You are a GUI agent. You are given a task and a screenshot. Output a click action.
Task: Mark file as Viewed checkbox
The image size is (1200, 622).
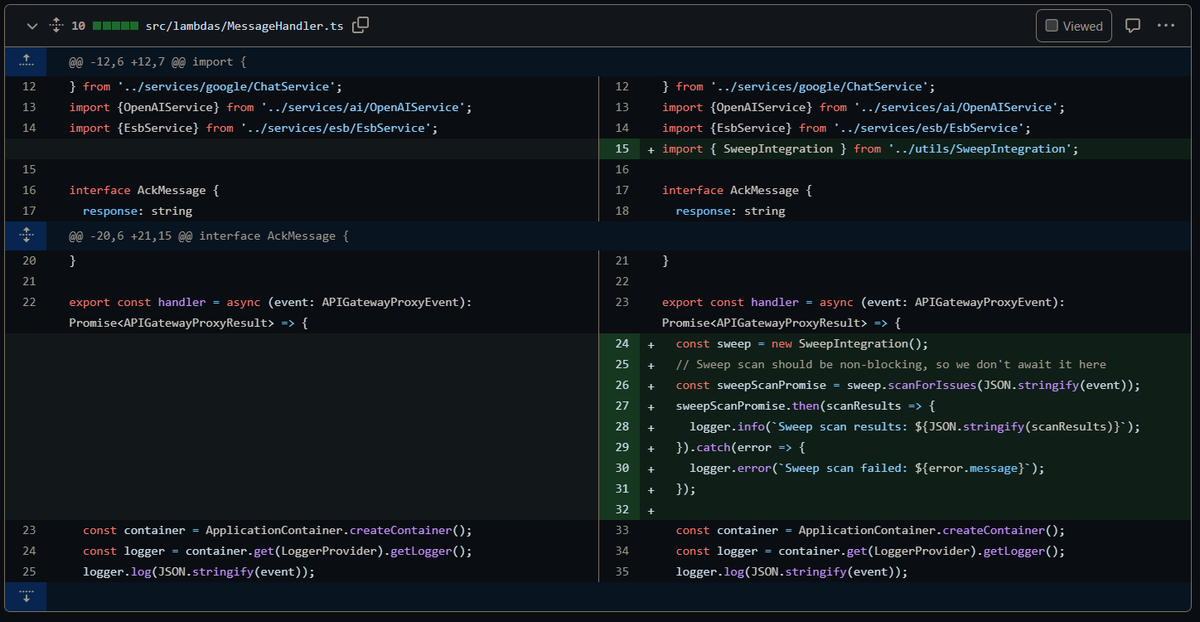[1074, 26]
